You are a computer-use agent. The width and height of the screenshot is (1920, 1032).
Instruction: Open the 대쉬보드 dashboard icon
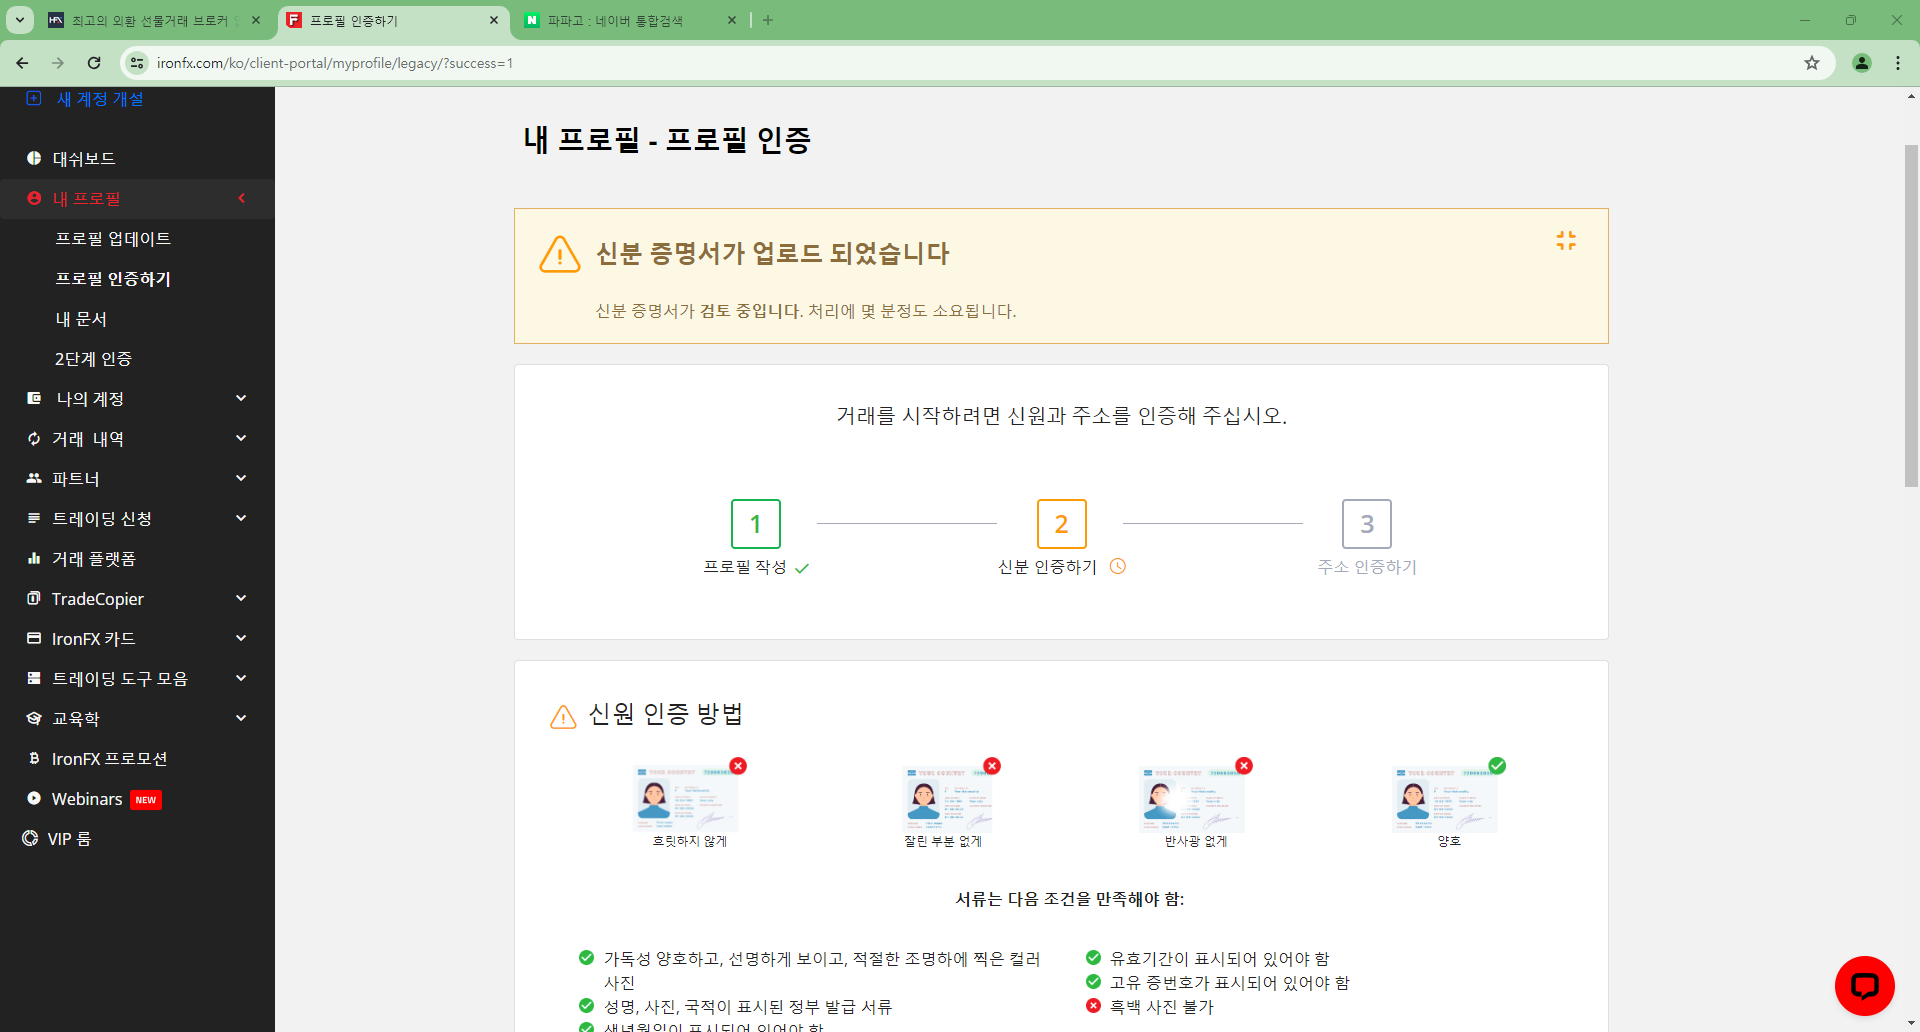33,158
